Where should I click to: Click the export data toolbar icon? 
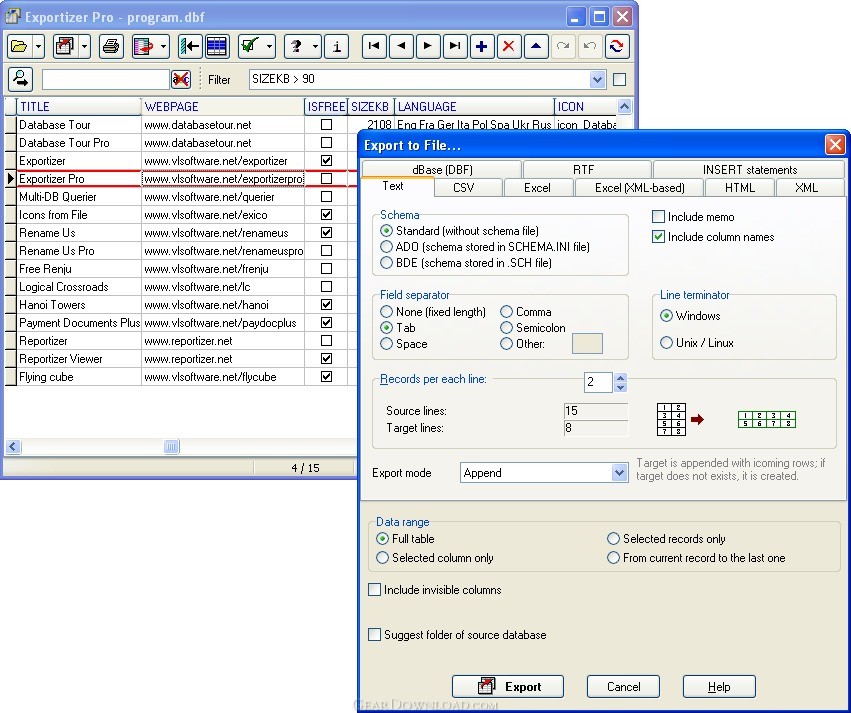(x=65, y=47)
